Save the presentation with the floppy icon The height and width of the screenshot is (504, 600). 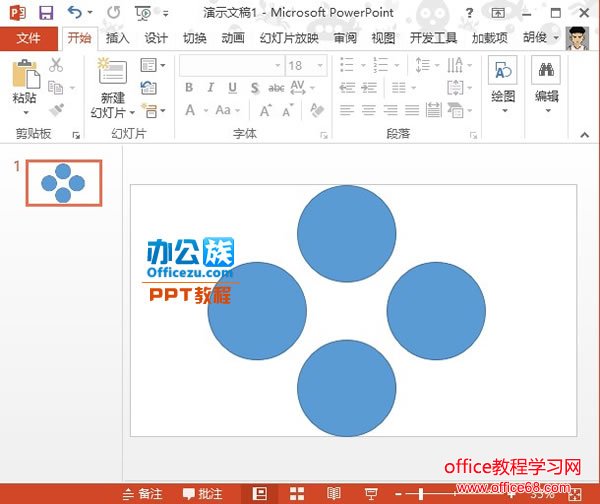46,13
